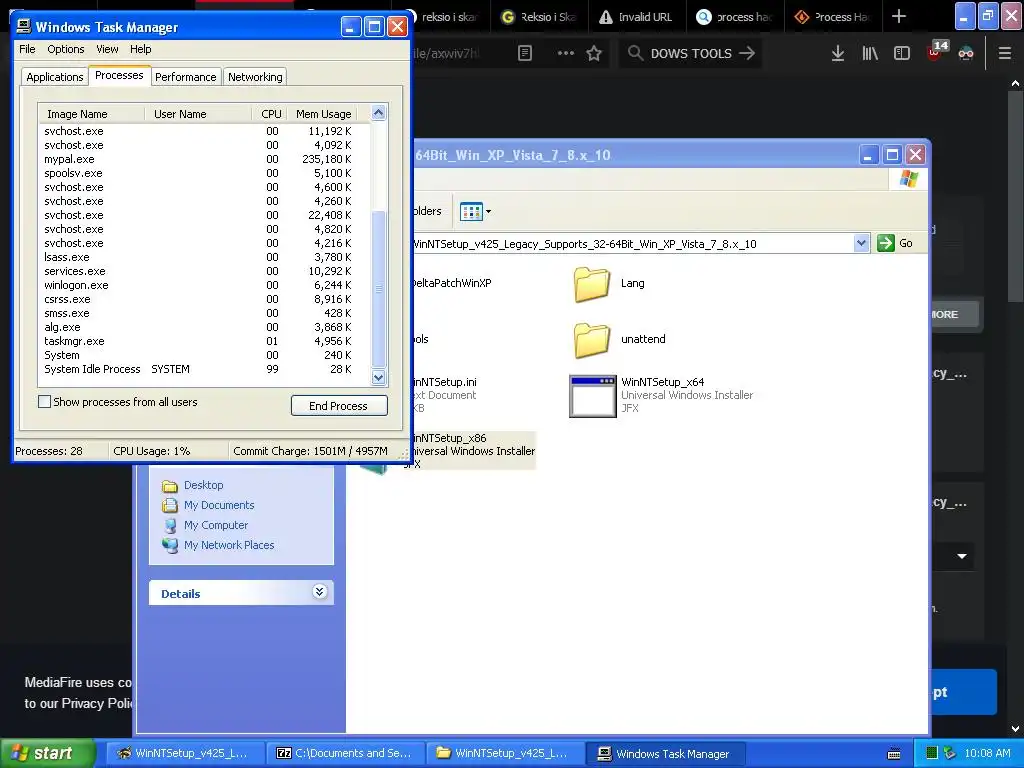Open the File menu in Task Manager
This screenshot has height=768, width=1024.
point(27,49)
